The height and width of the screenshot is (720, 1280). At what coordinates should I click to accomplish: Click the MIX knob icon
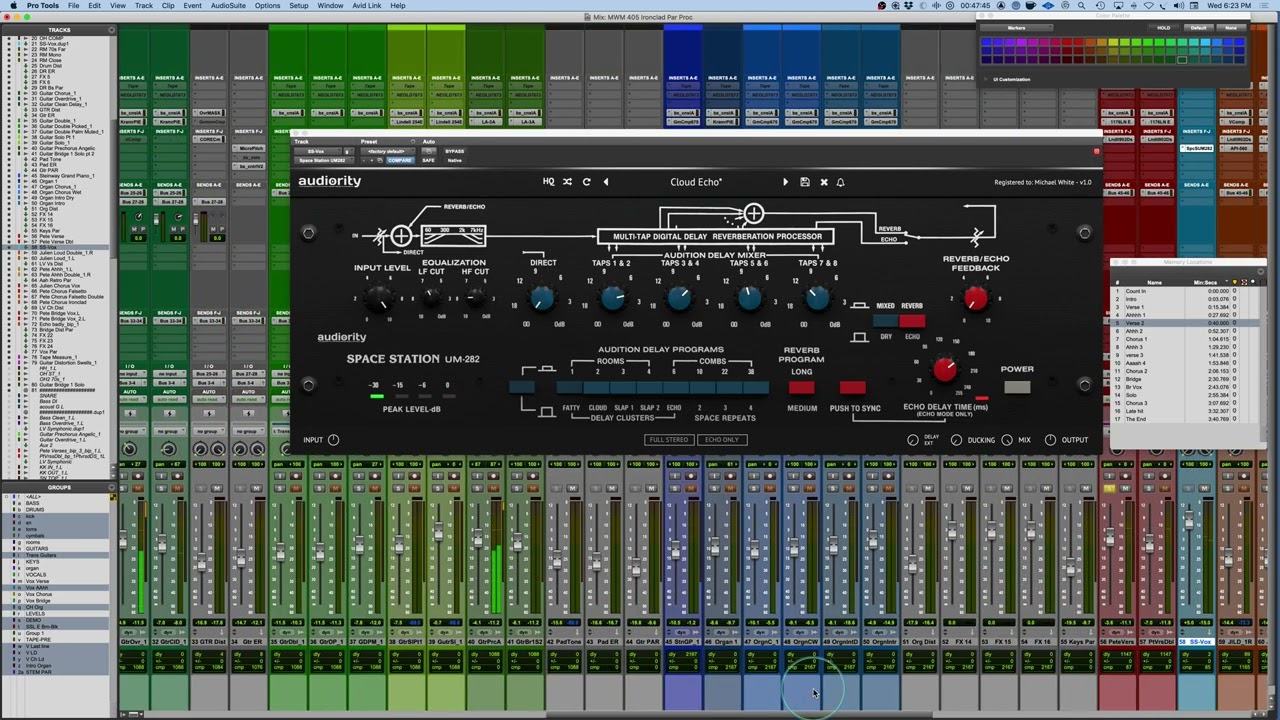point(1007,440)
